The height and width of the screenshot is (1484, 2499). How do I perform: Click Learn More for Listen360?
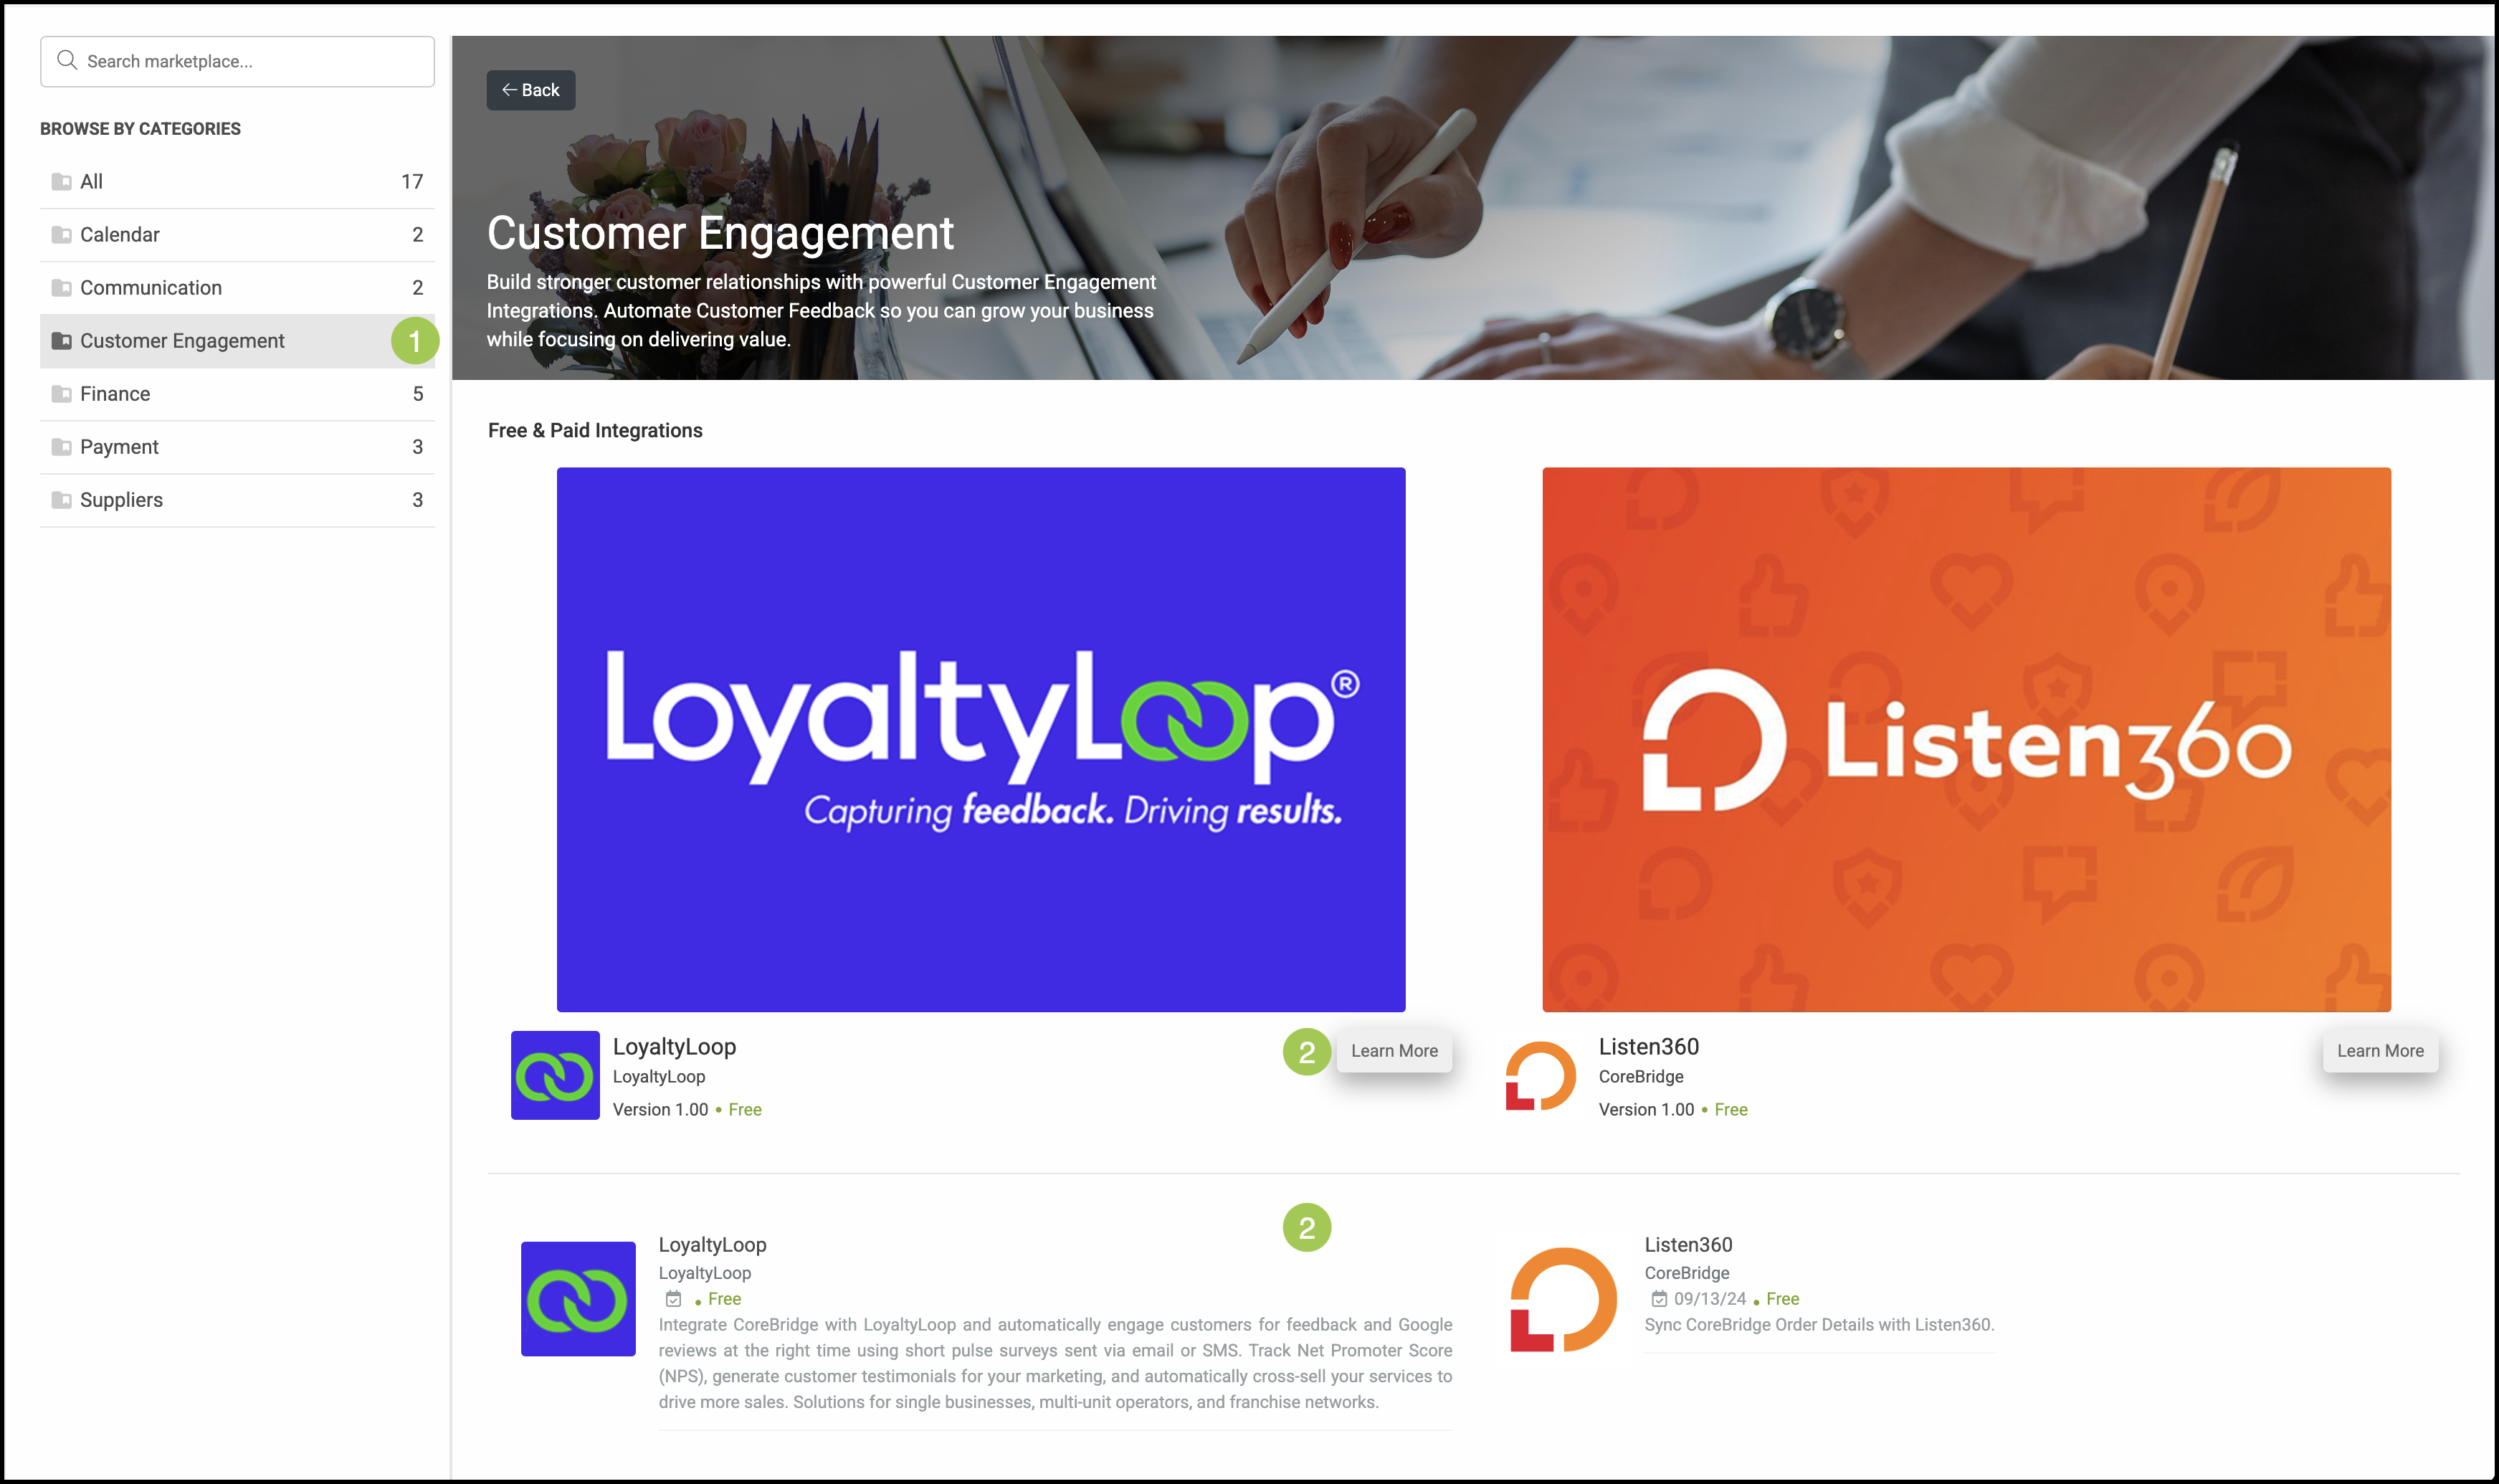click(2380, 1051)
